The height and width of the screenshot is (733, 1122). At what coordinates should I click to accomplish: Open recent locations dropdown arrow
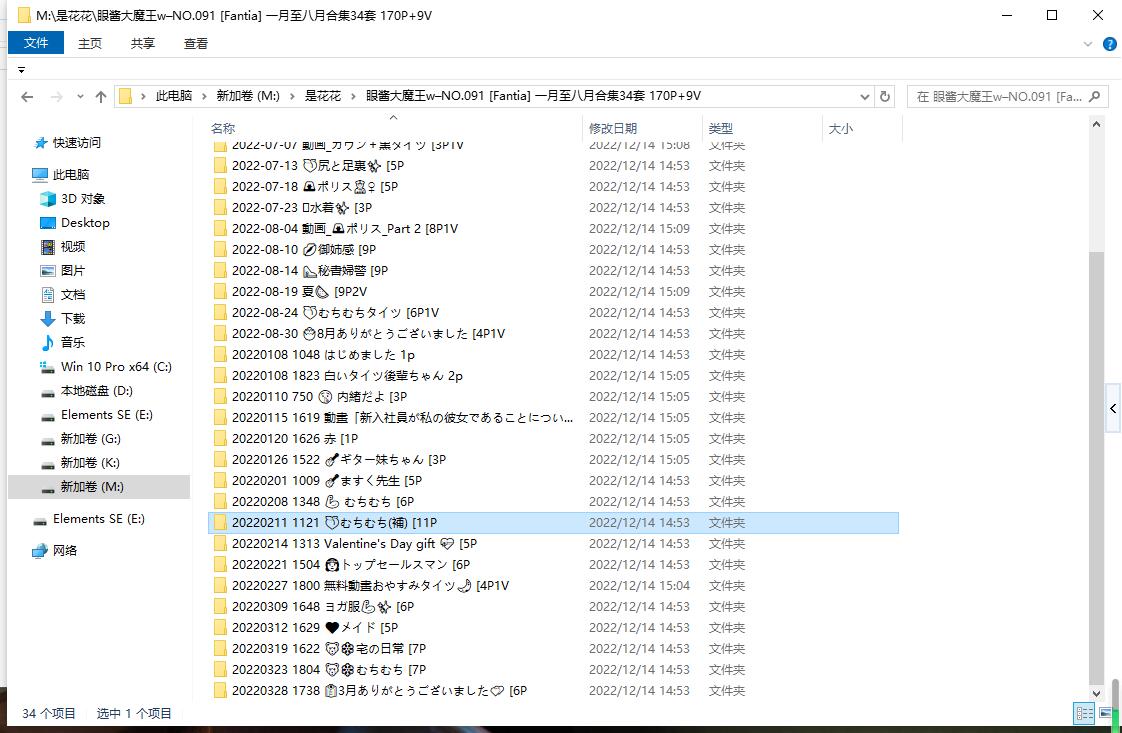coord(78,97)
